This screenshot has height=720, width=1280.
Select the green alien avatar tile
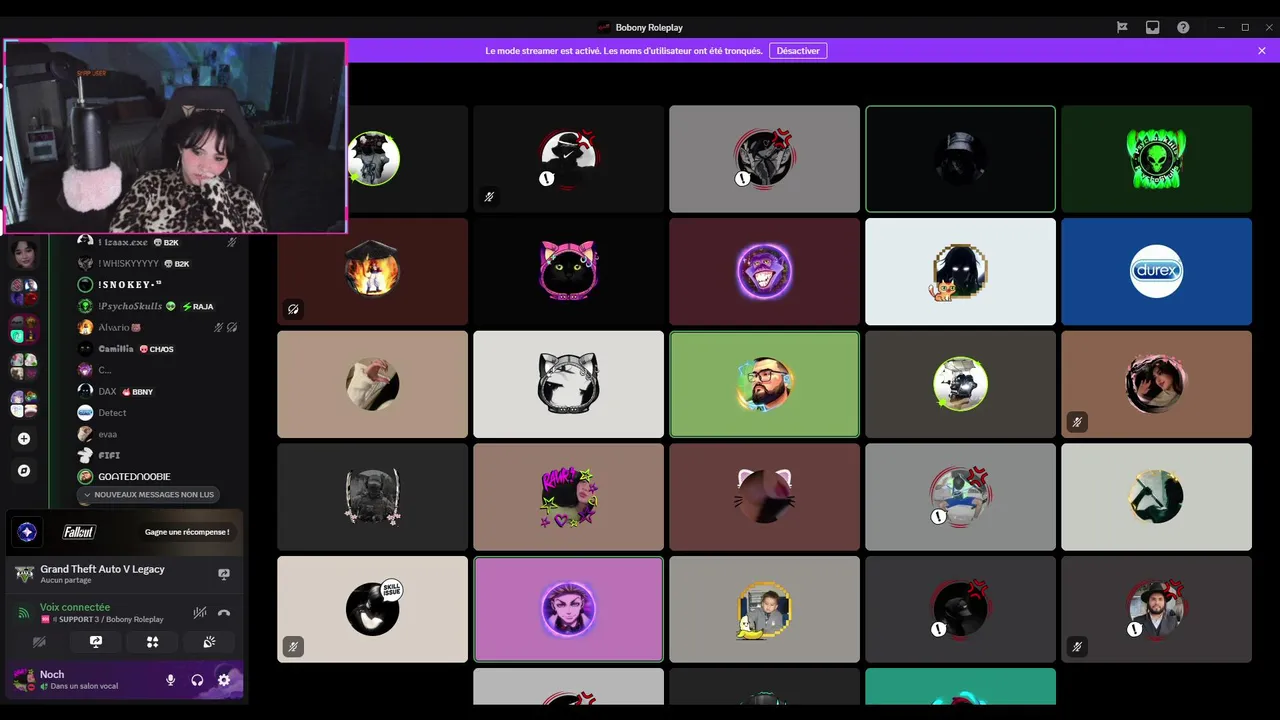[1156, 158]
